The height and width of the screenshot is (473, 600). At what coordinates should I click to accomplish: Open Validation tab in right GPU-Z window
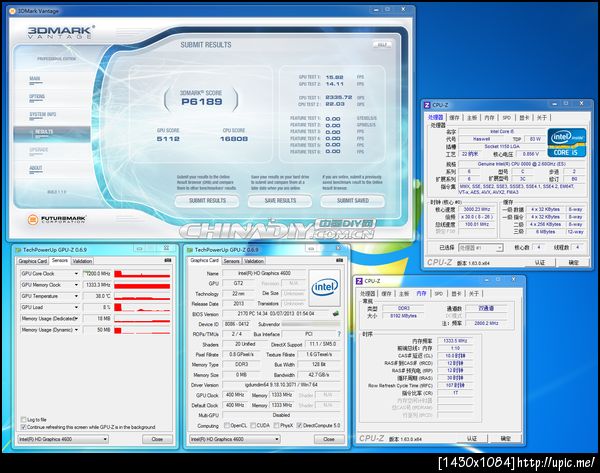coord(254,261)
